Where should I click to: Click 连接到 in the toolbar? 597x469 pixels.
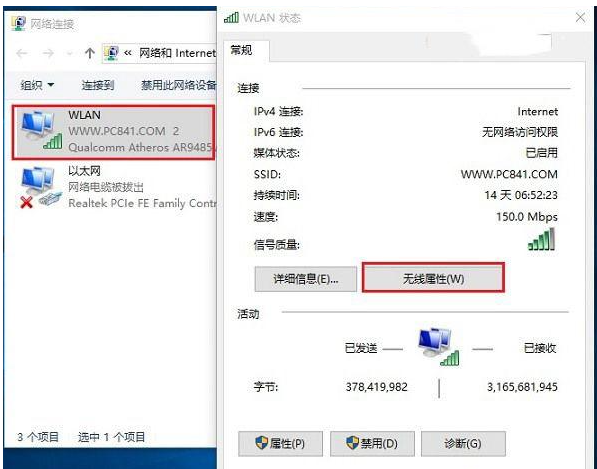click(98, 85)
